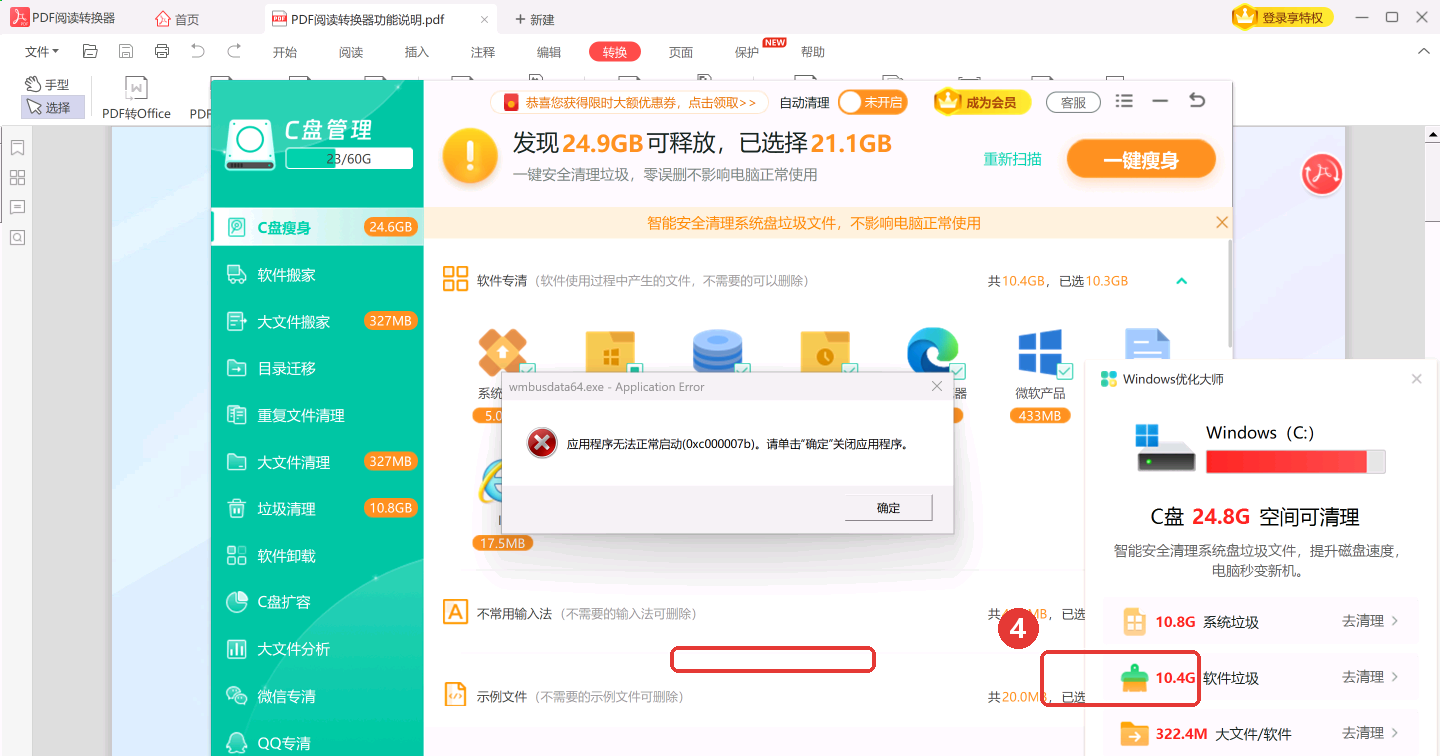This screenshot has width=1440, height=756.
Task: Switch to the 注释 ribbon tab
Action: pyautogui.click(x=483, y=52)
